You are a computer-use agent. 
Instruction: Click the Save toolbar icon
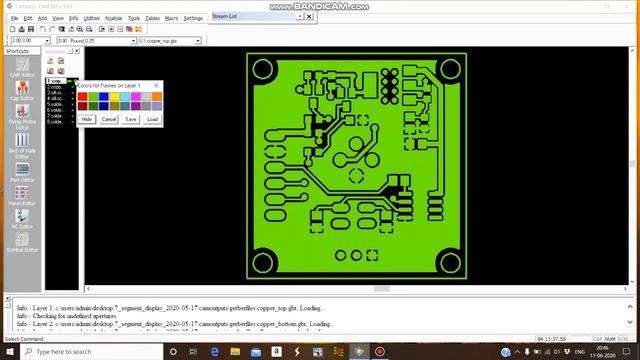pos(31,29)
